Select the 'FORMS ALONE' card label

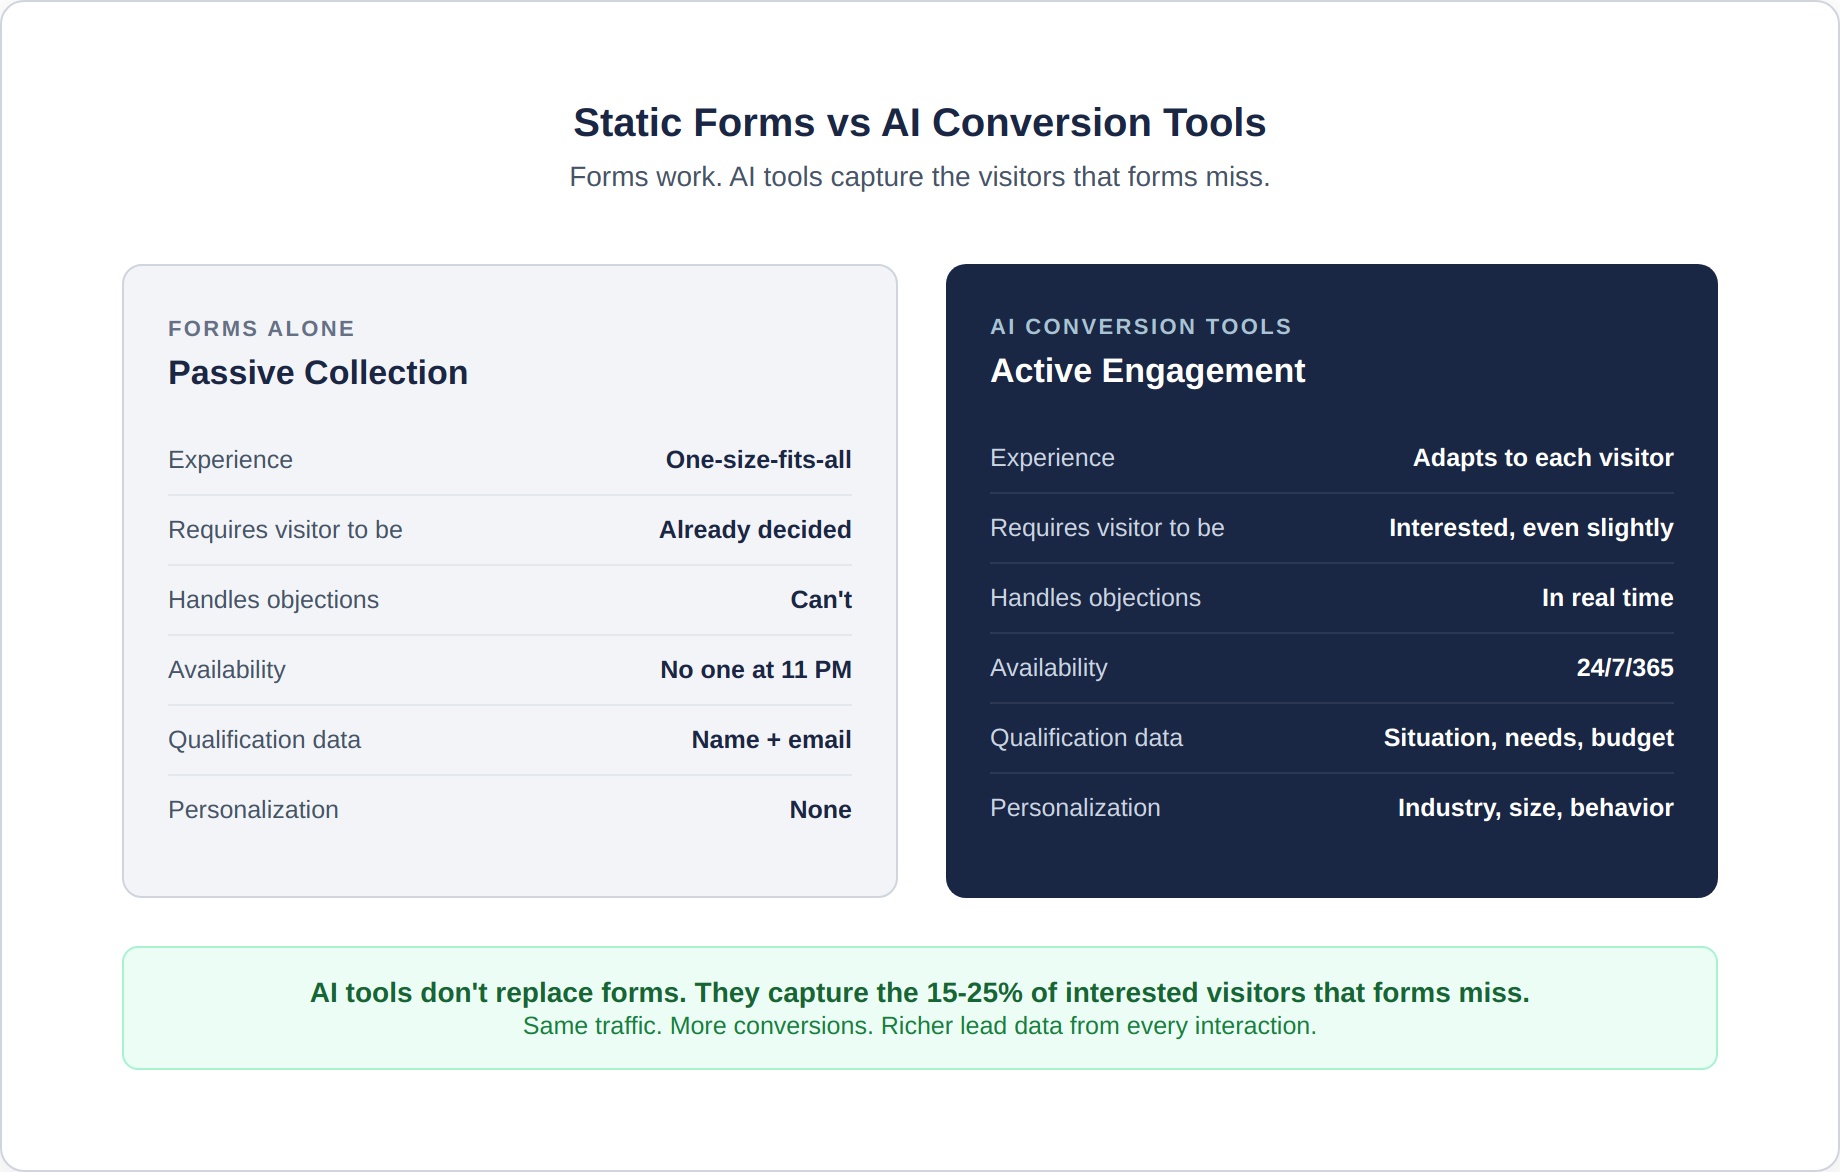(x=261, y=329)
